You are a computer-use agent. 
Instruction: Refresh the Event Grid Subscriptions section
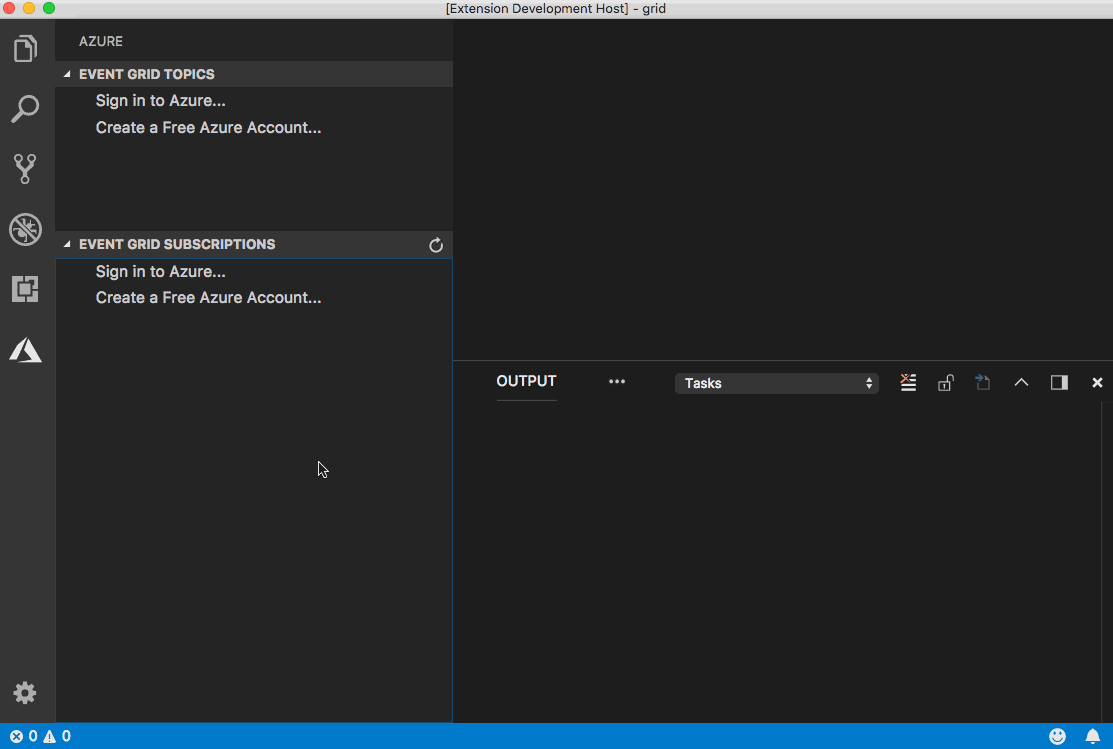coord(436,245)
